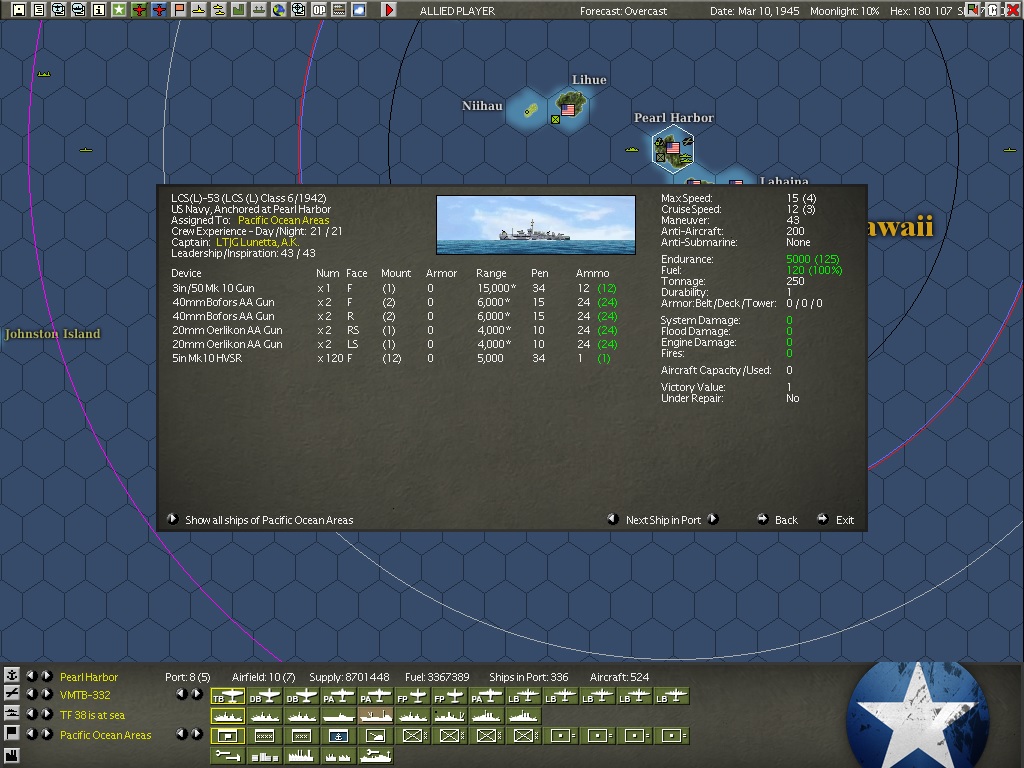Click the save-game floppy disk icon
1024x768 pixels.
coord(19,10)
